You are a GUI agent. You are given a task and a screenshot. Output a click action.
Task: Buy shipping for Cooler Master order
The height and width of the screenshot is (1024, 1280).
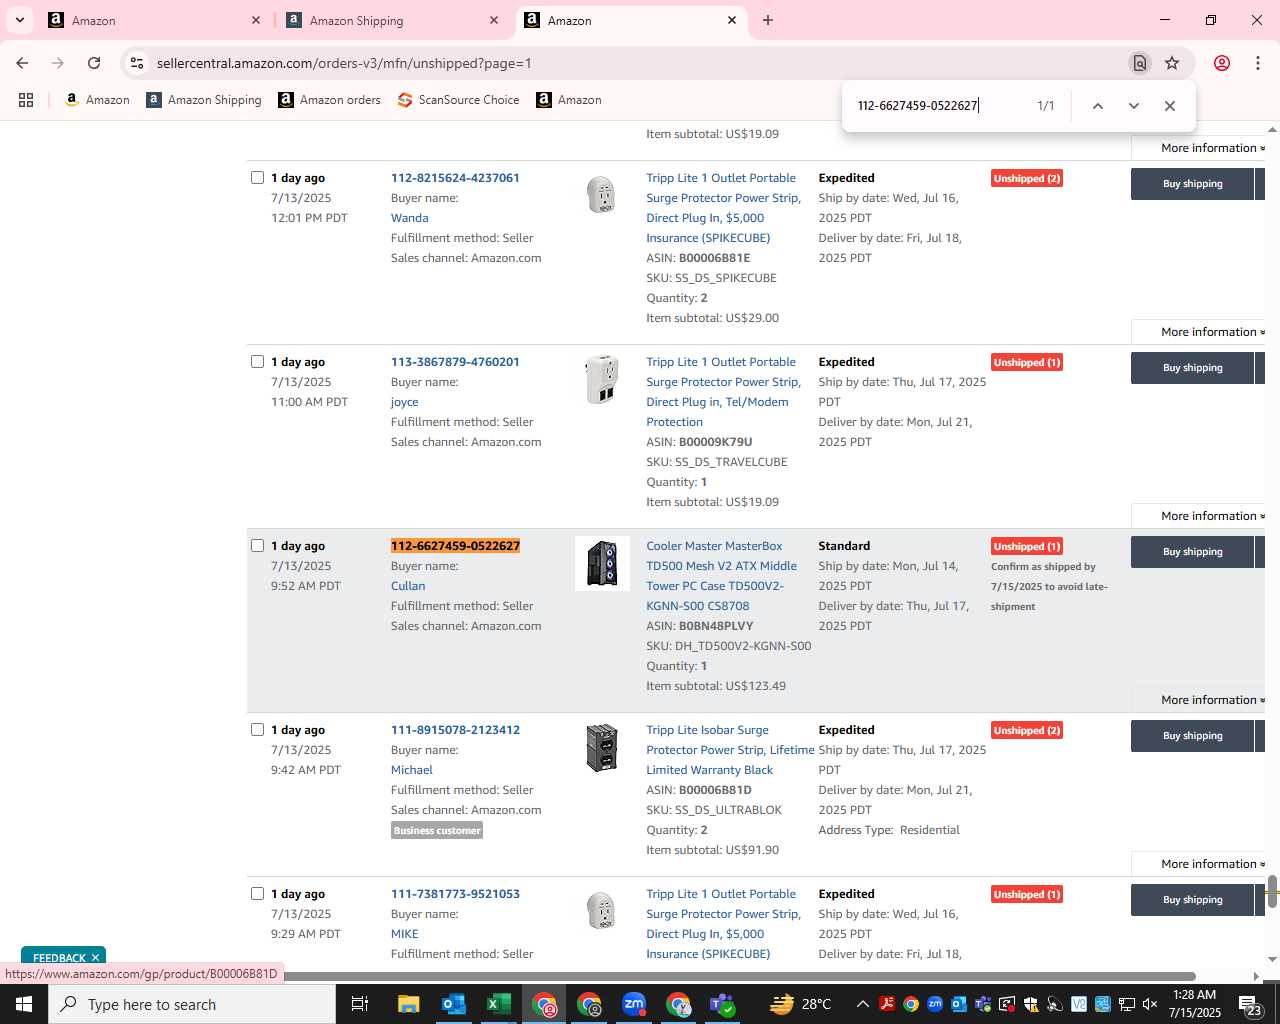[x=1192, y=552]
